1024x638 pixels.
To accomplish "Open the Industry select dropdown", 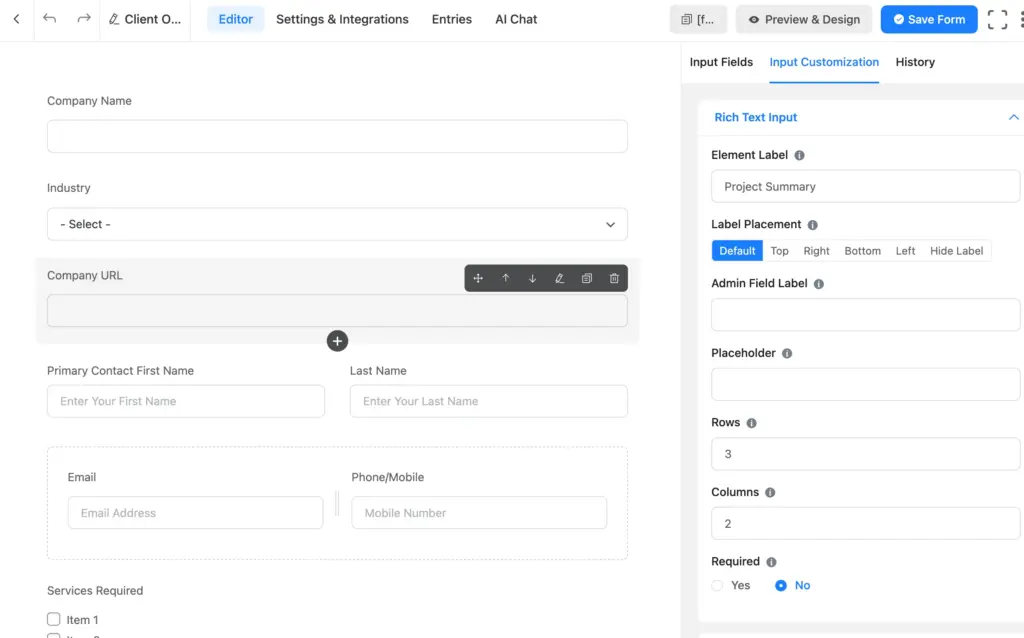I will click(337, 224).
